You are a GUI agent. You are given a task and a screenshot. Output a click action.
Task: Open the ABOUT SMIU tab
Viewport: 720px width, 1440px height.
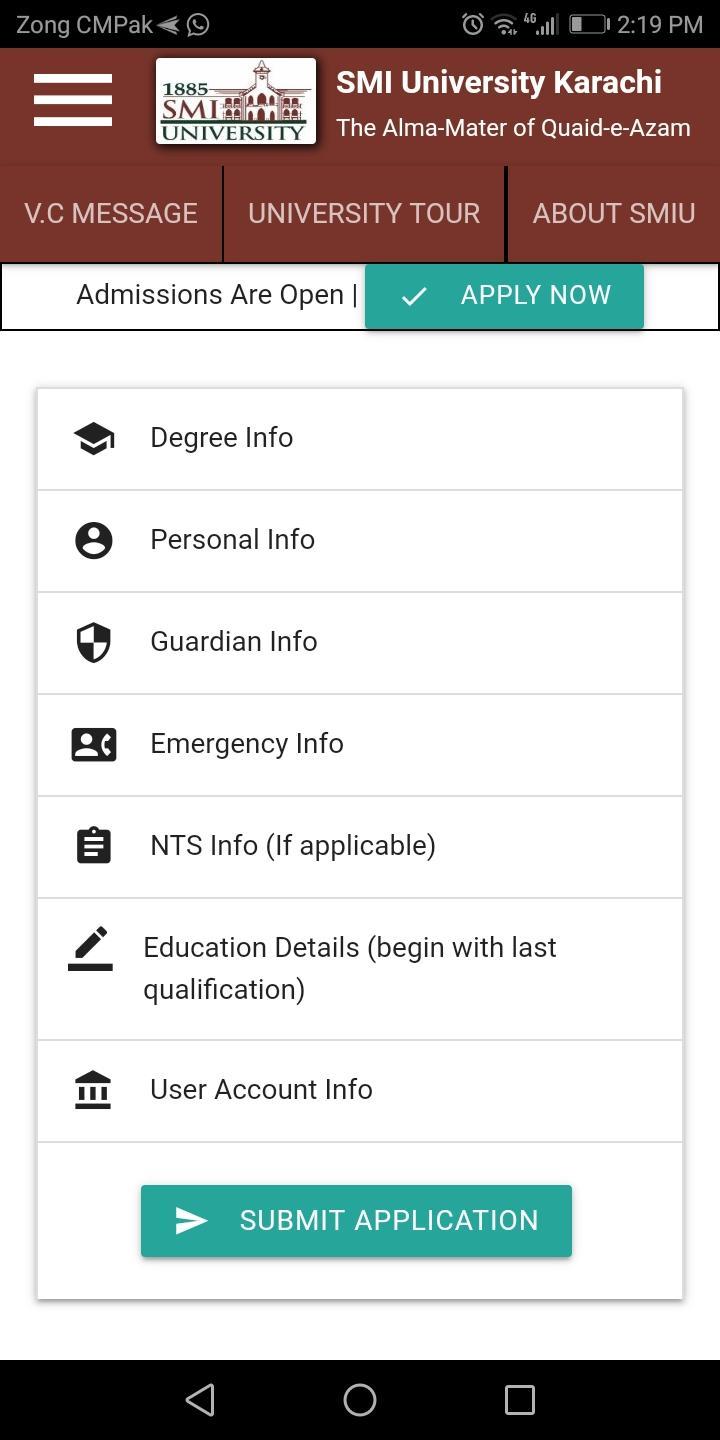(x=614, y=213)
